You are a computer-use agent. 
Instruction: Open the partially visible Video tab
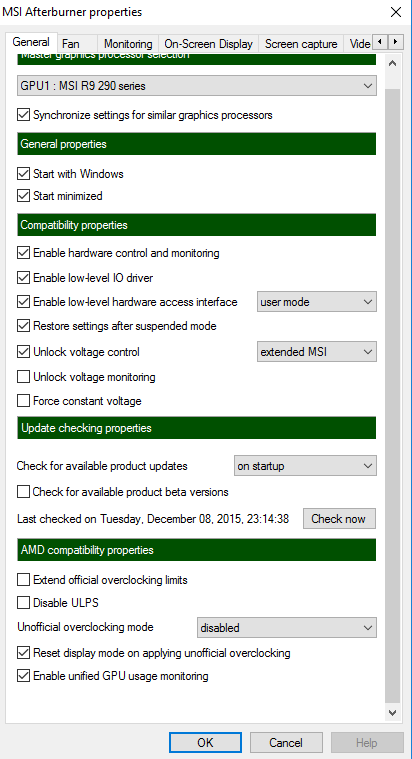click(359, 44)
